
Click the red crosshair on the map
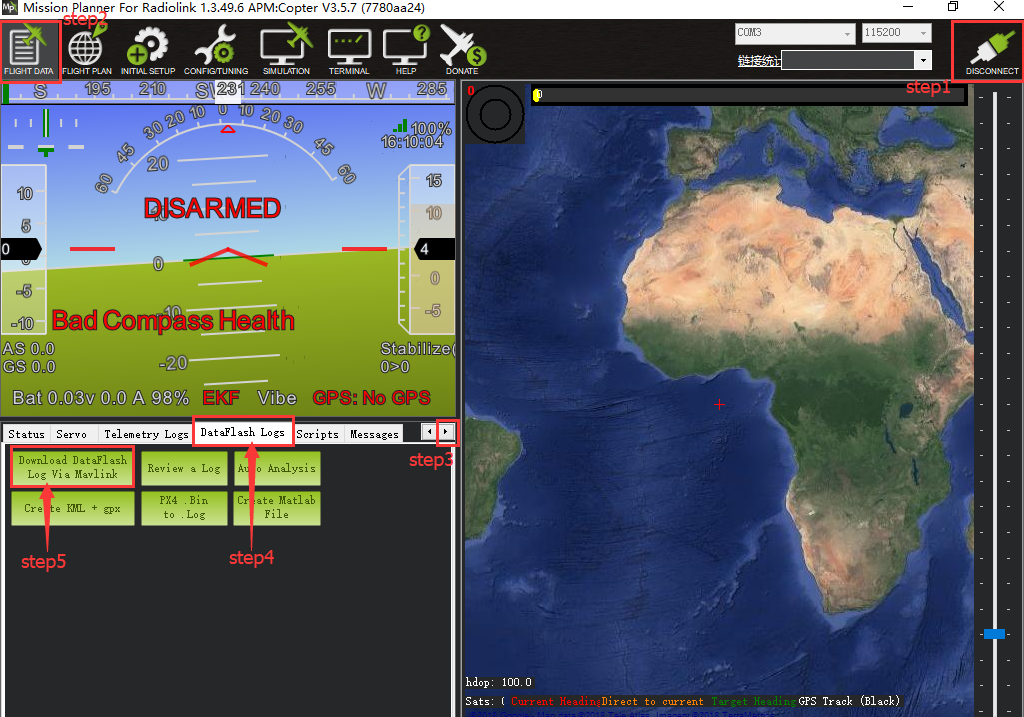point(719,404)
